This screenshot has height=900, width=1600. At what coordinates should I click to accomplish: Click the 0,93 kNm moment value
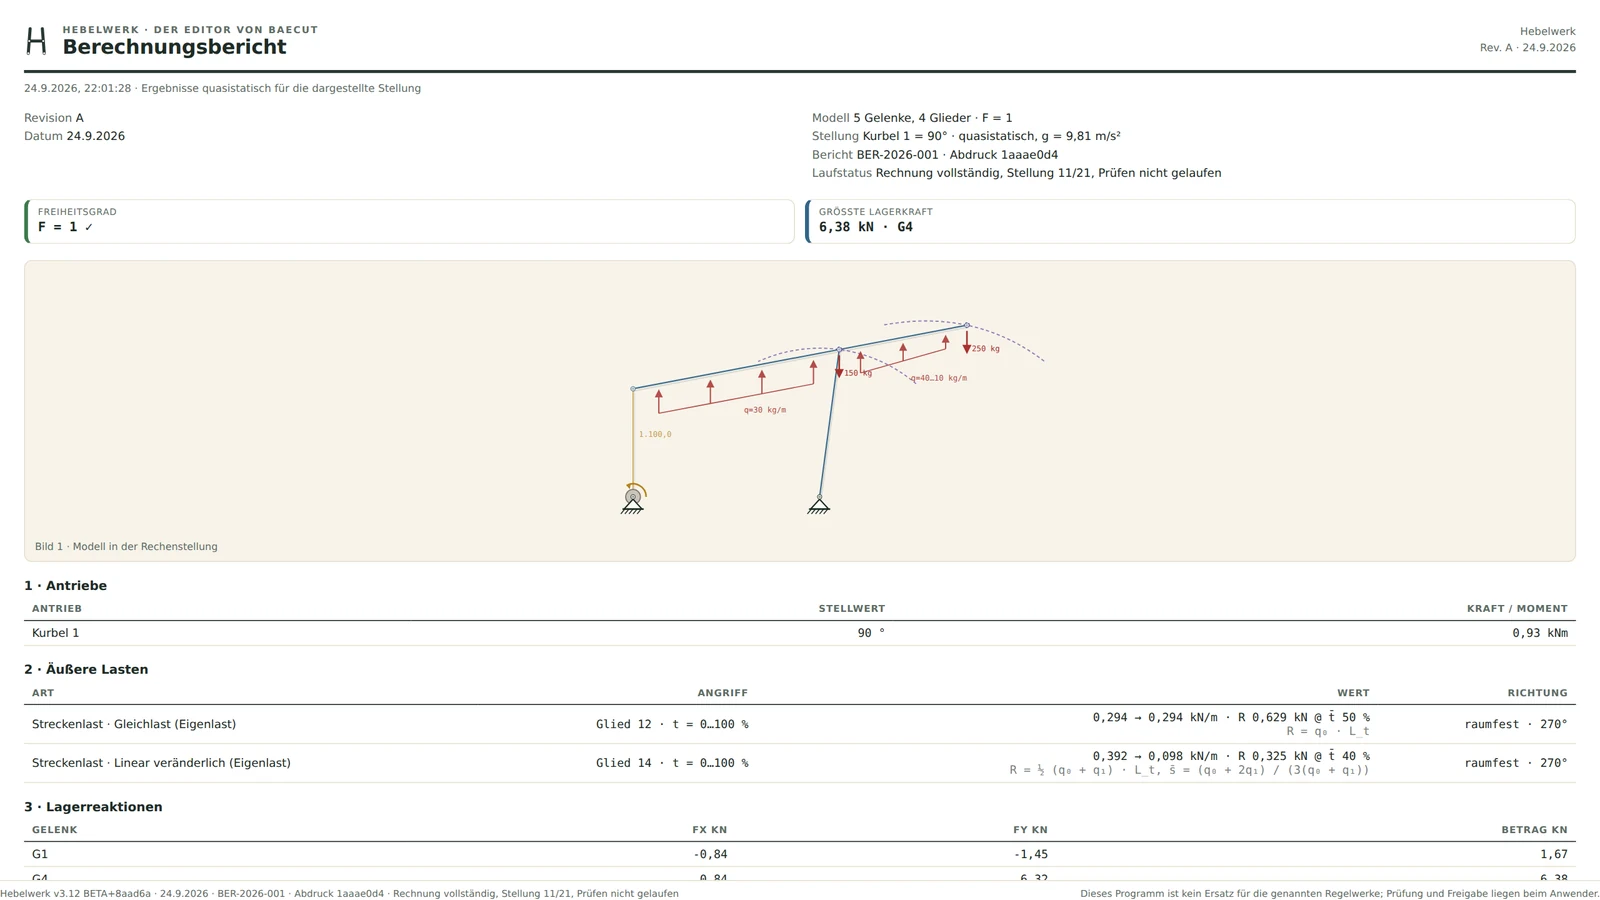[x=1540, y=633]
